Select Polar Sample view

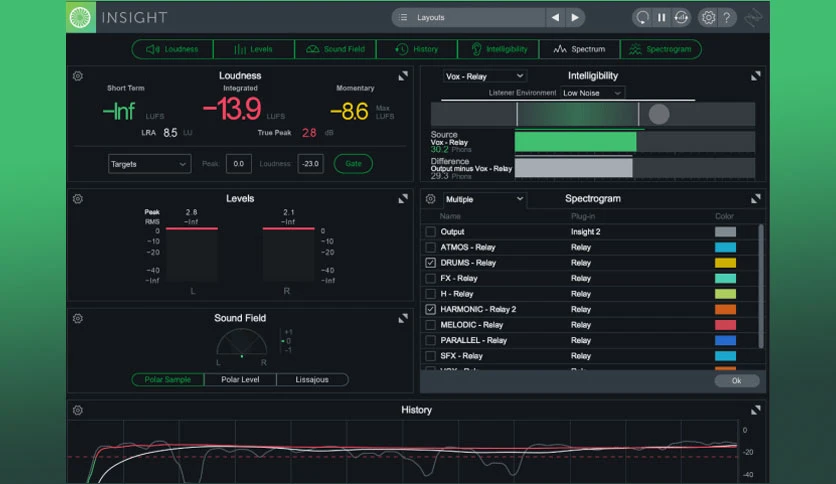click(x=167, y=380)
